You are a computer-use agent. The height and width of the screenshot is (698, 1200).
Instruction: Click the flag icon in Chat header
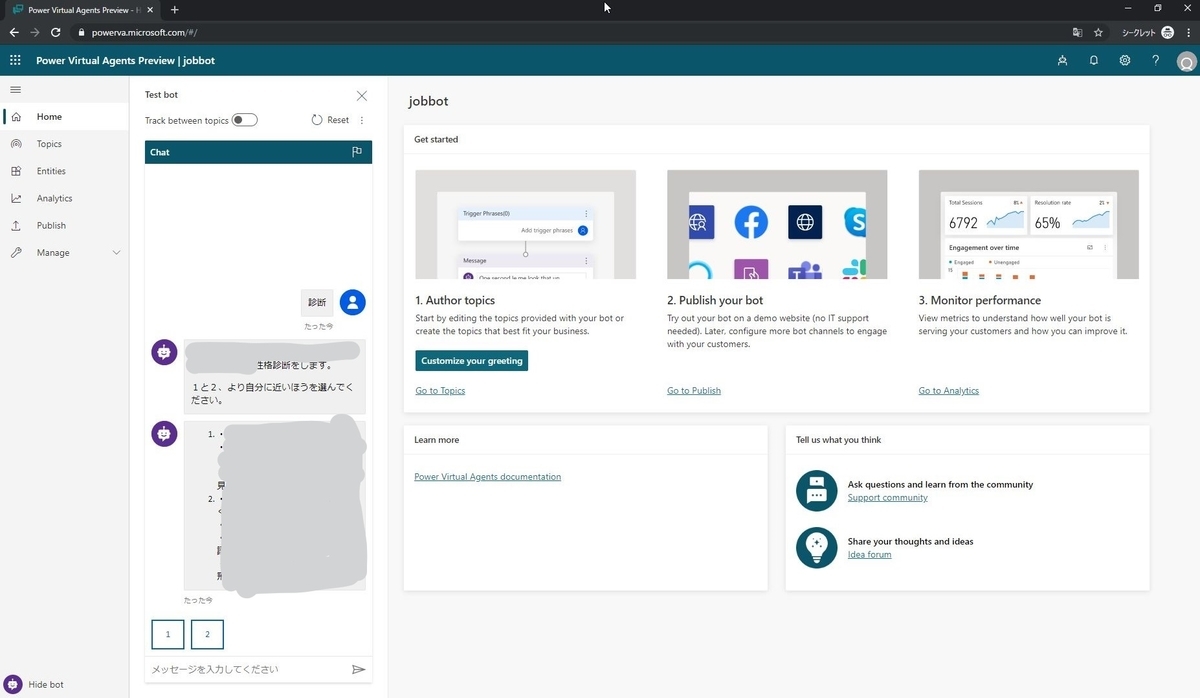coord(357,152)
